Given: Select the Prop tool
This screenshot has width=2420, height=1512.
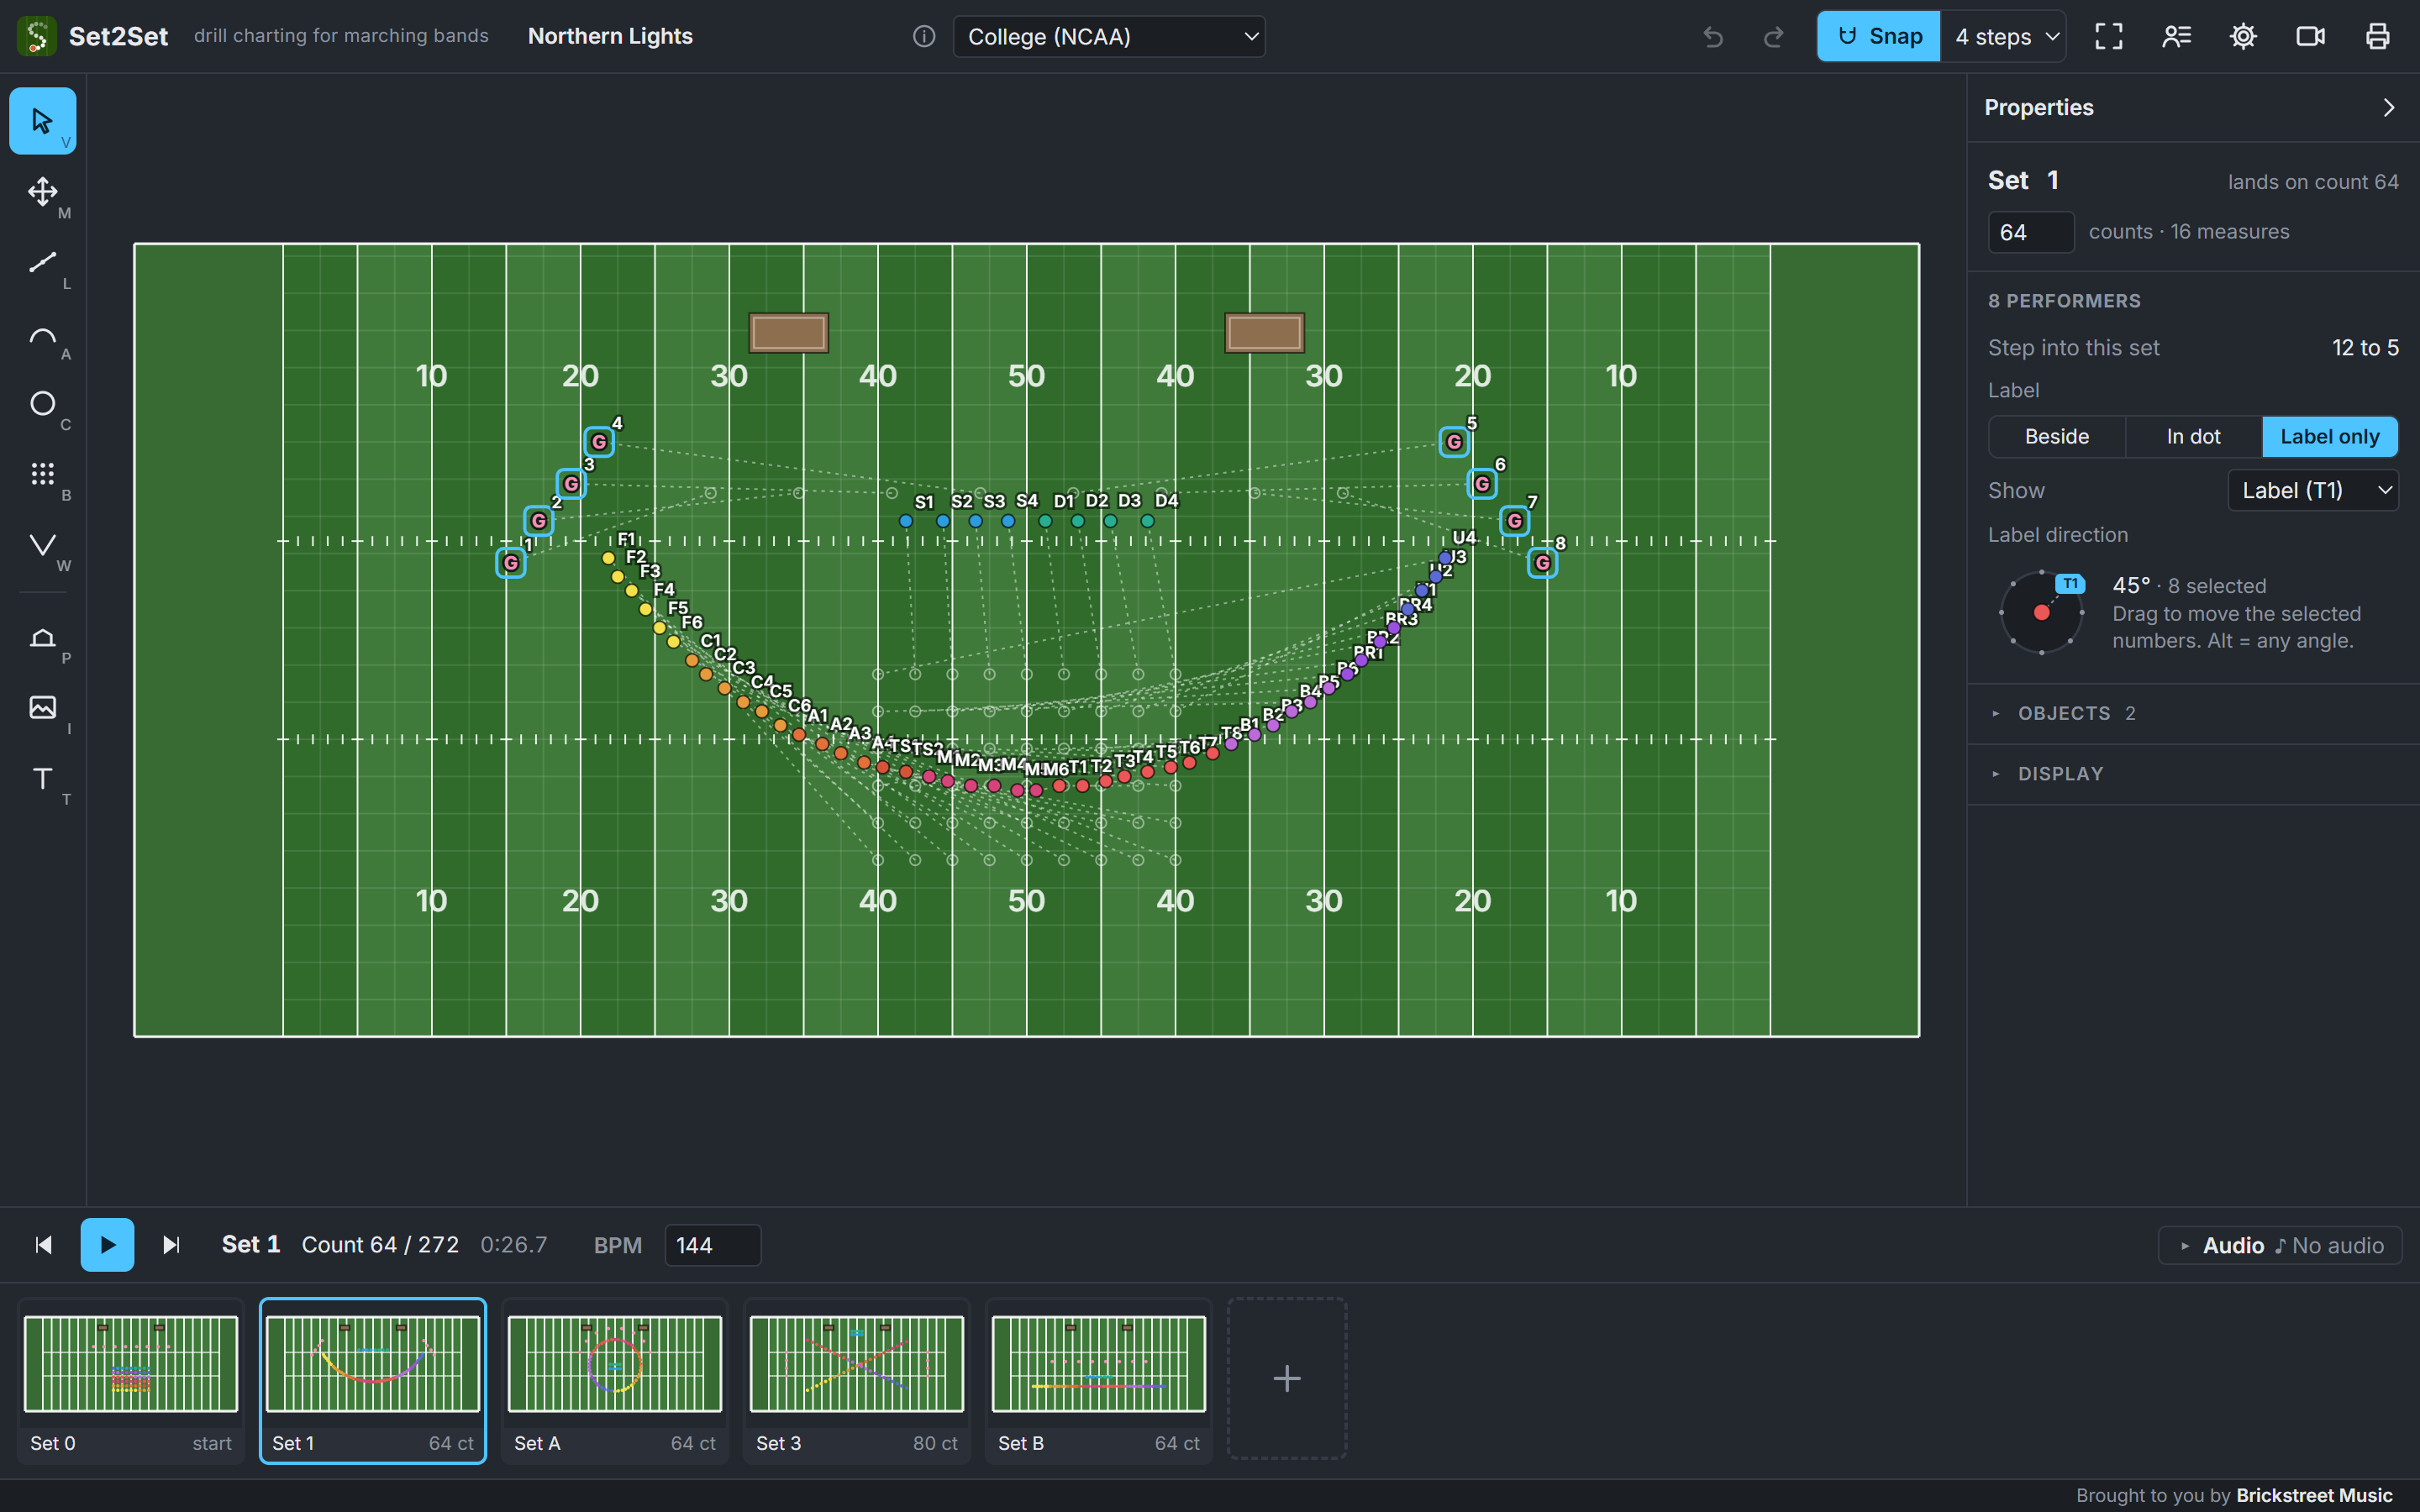Looking at the screenshot, I should [x=42, y=637].
